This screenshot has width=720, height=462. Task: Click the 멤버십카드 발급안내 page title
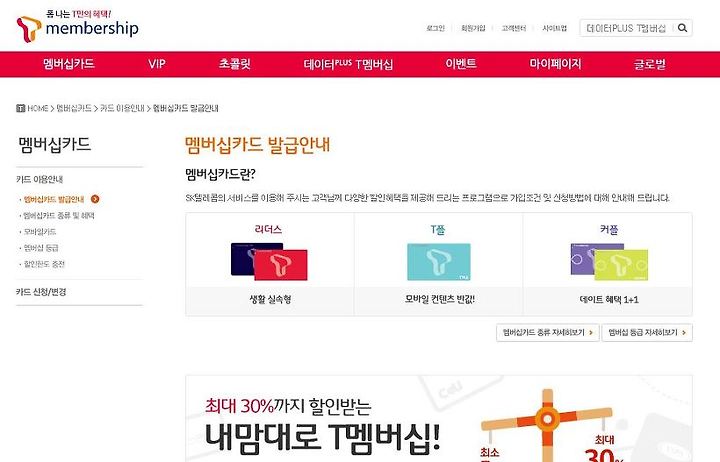click(x=257, y=145)
